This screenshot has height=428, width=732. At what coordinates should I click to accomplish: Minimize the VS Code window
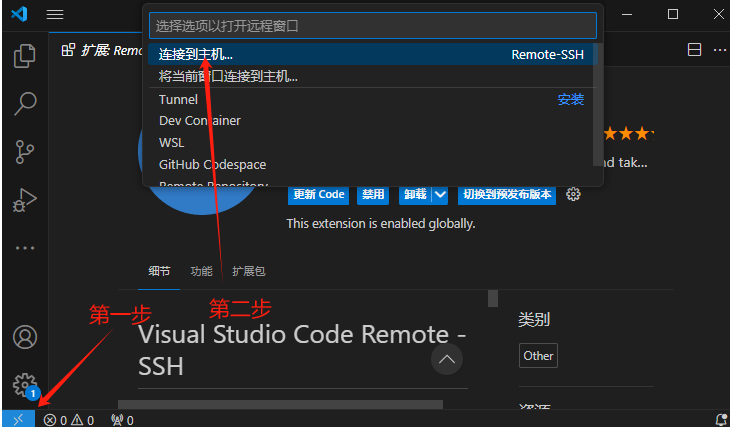(627, 14)
